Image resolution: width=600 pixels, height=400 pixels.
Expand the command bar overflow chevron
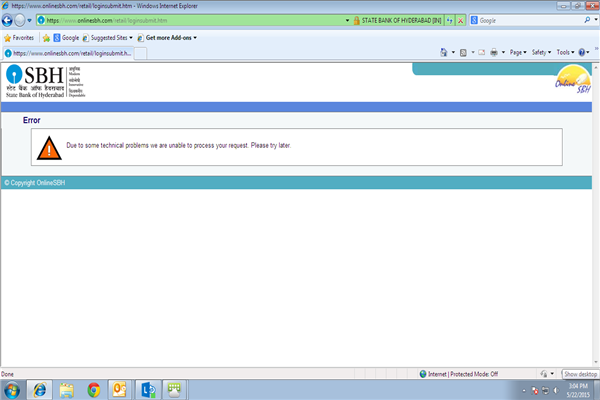pos(596,49)
